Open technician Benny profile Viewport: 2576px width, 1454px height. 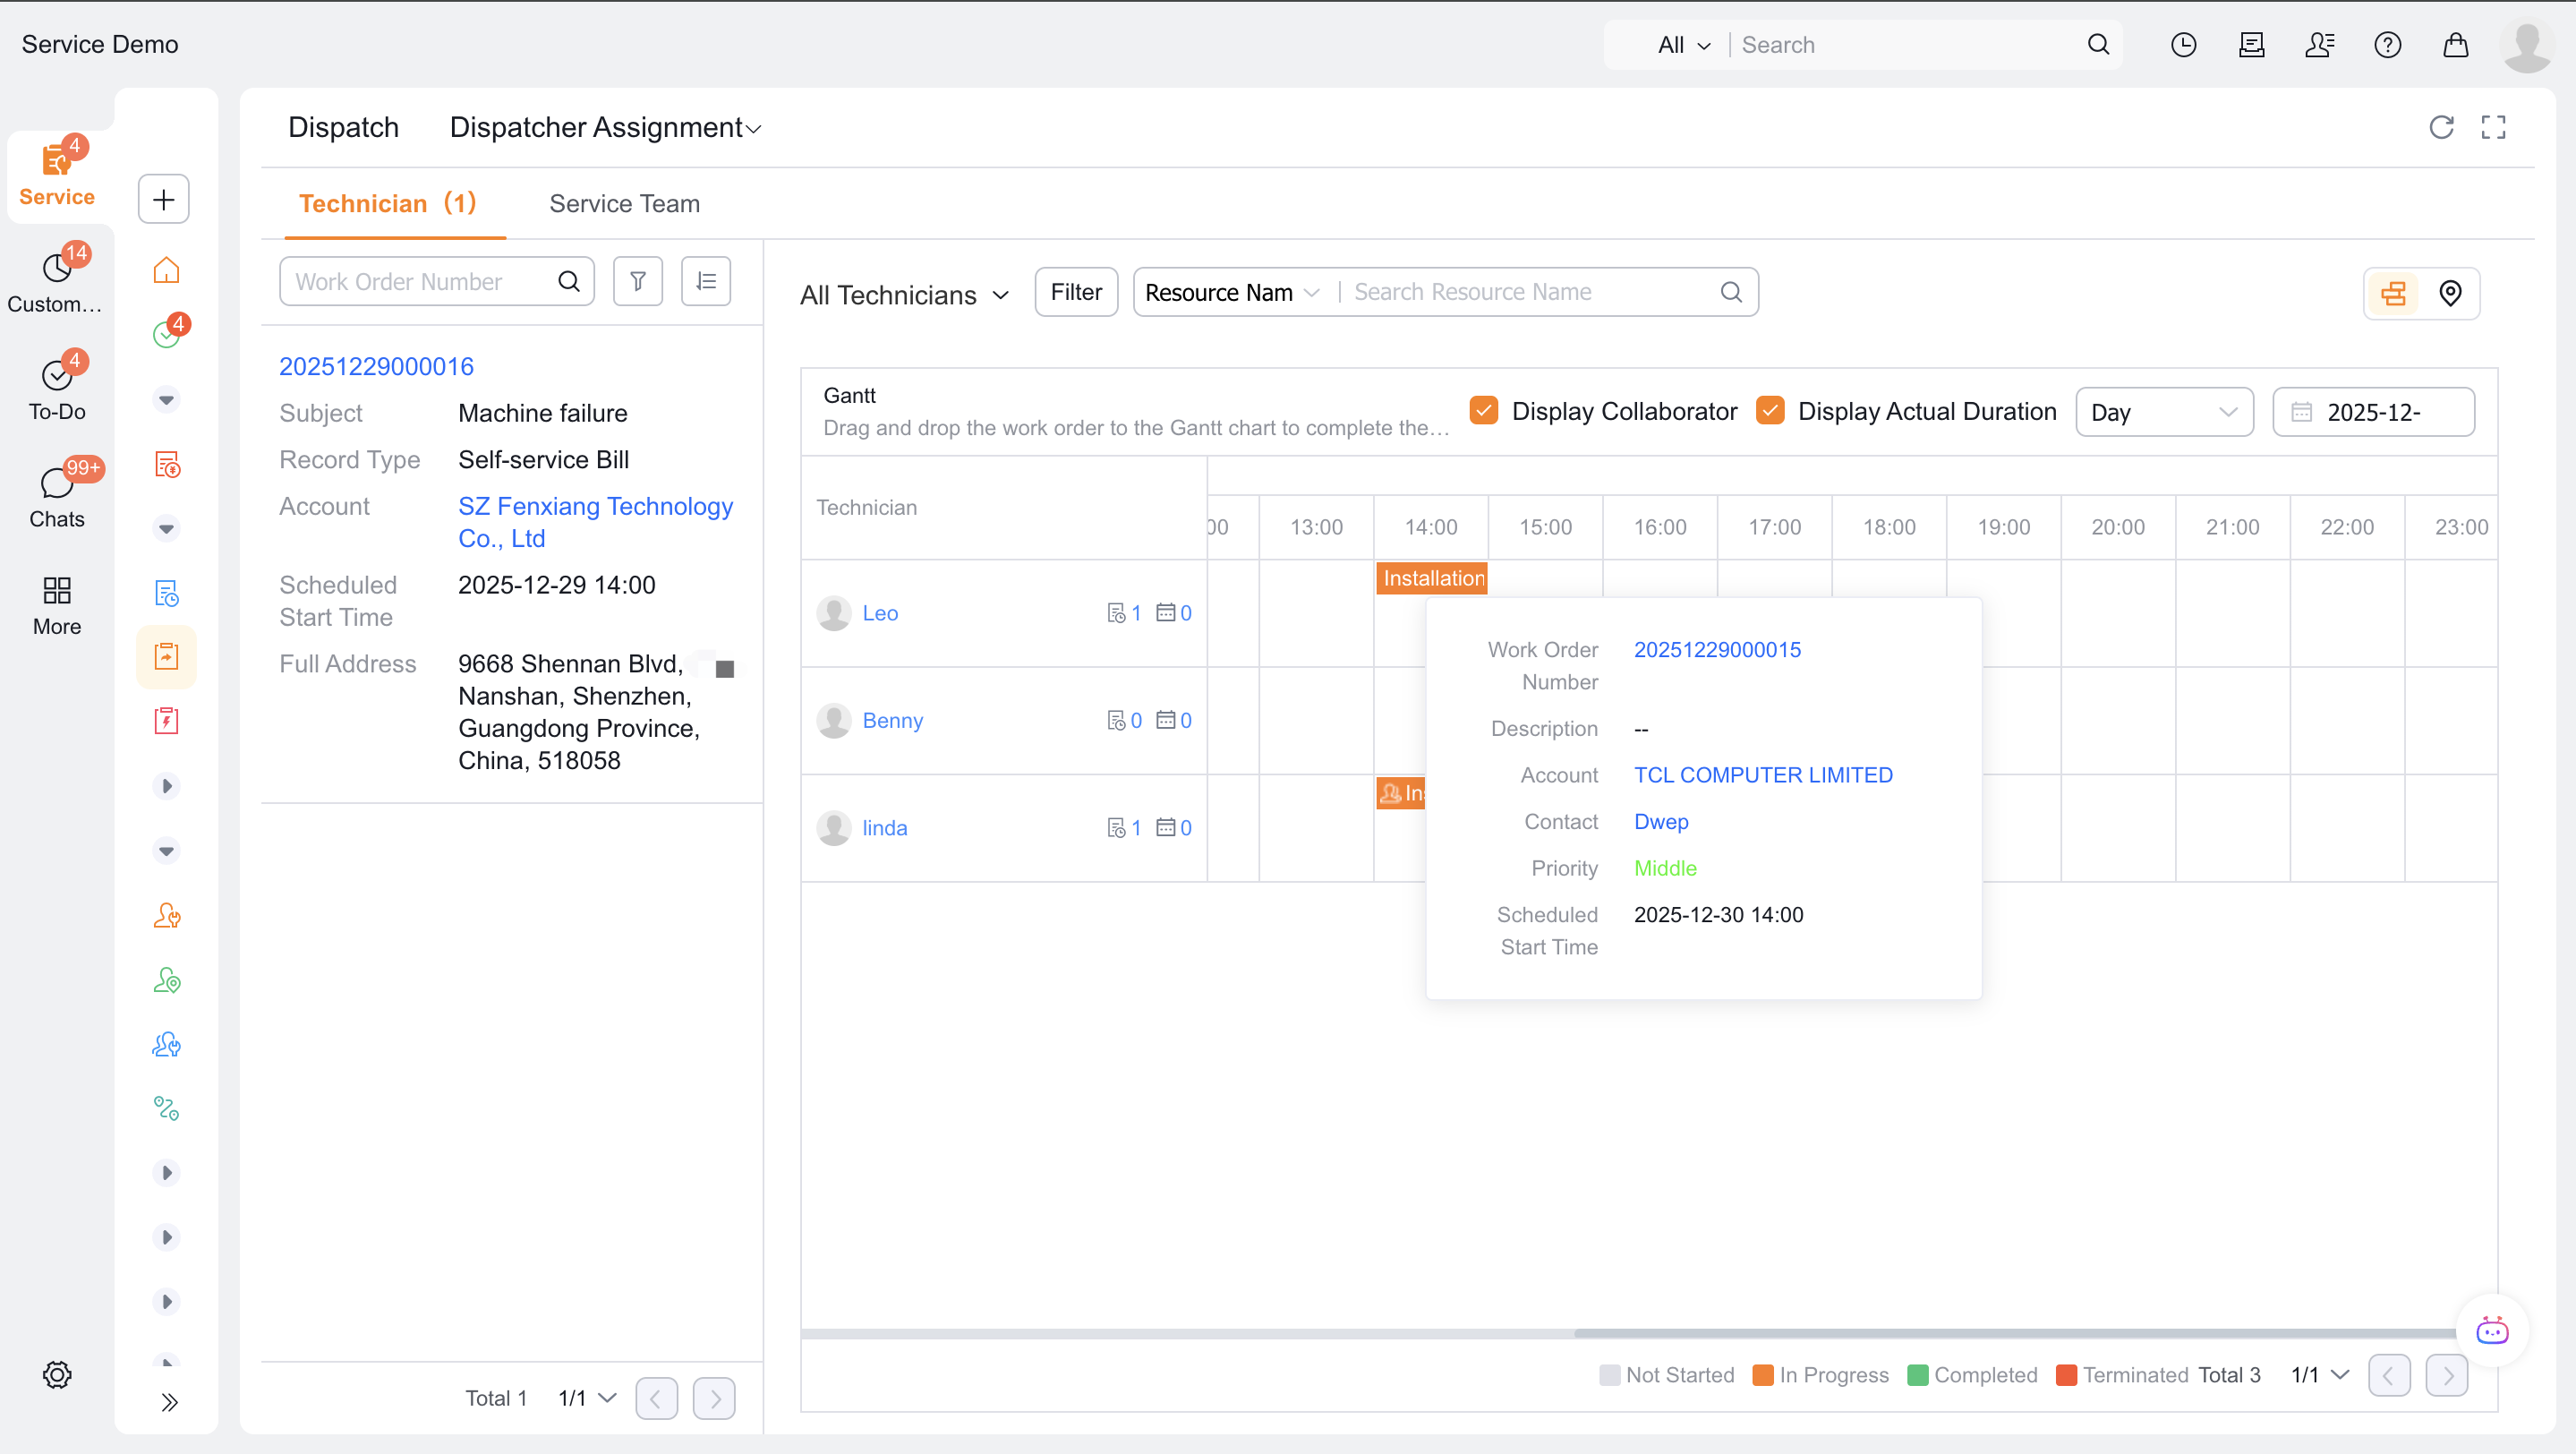point(892,720)
